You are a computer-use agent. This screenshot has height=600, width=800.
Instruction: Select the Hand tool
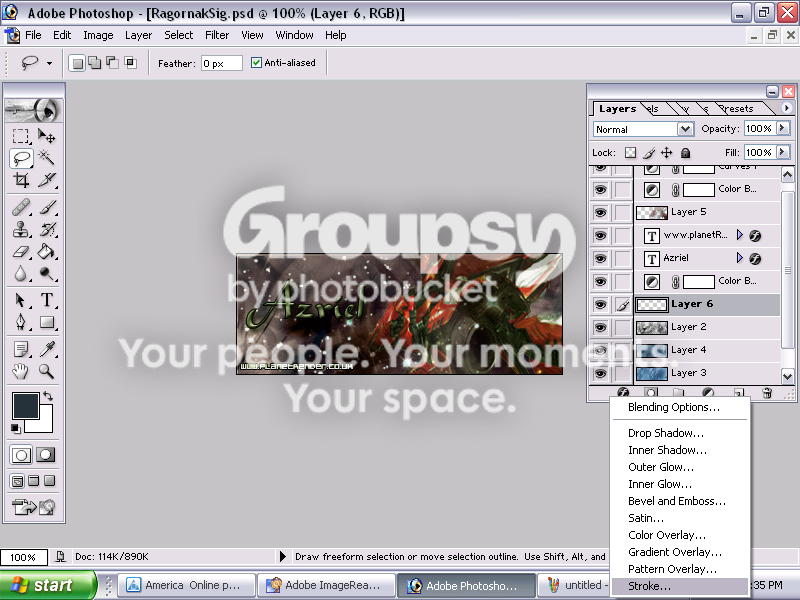point(21,371)
